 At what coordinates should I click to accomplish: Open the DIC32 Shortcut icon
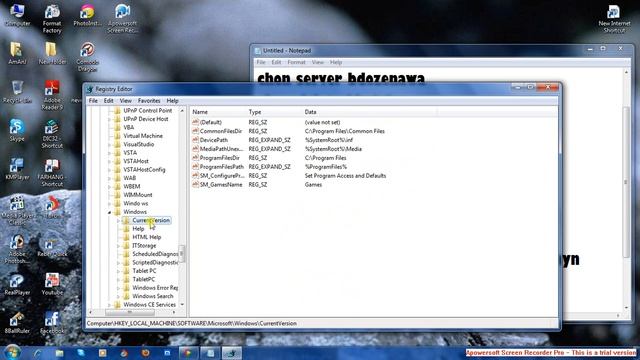[x=52, y=133]
